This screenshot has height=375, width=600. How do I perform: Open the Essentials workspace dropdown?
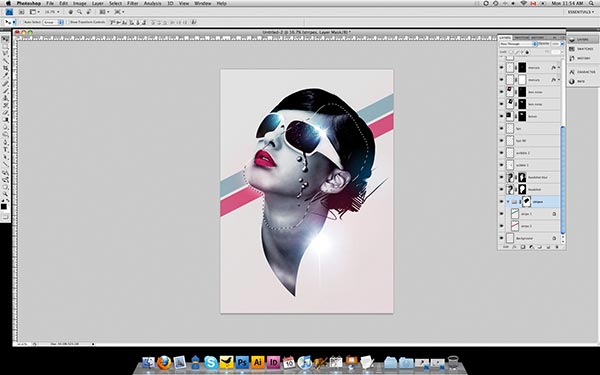581,12
